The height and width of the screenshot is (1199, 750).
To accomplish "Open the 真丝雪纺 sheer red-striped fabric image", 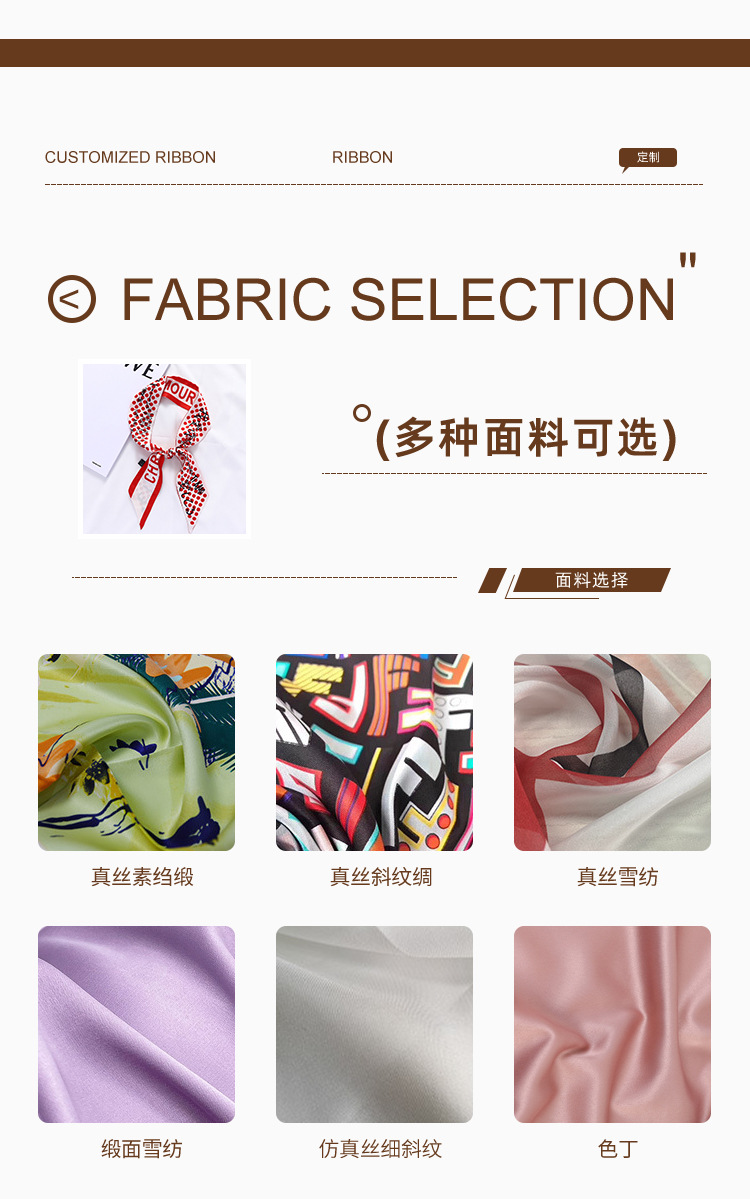I will (612, 752).
